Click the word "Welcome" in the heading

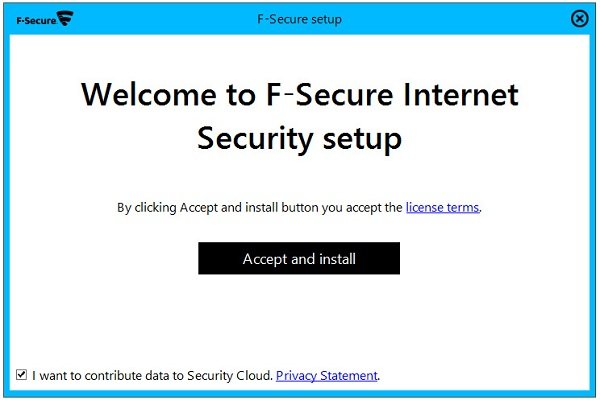pos(145,95)
